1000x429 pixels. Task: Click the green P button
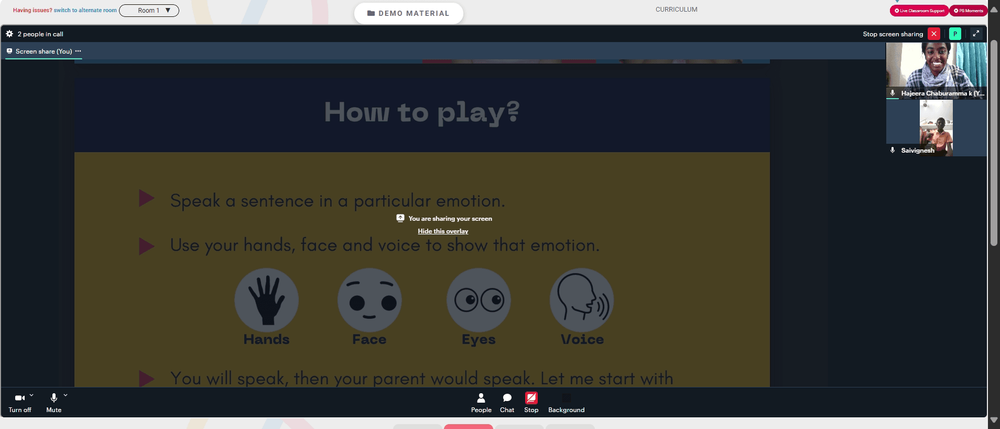coord(955,34)
